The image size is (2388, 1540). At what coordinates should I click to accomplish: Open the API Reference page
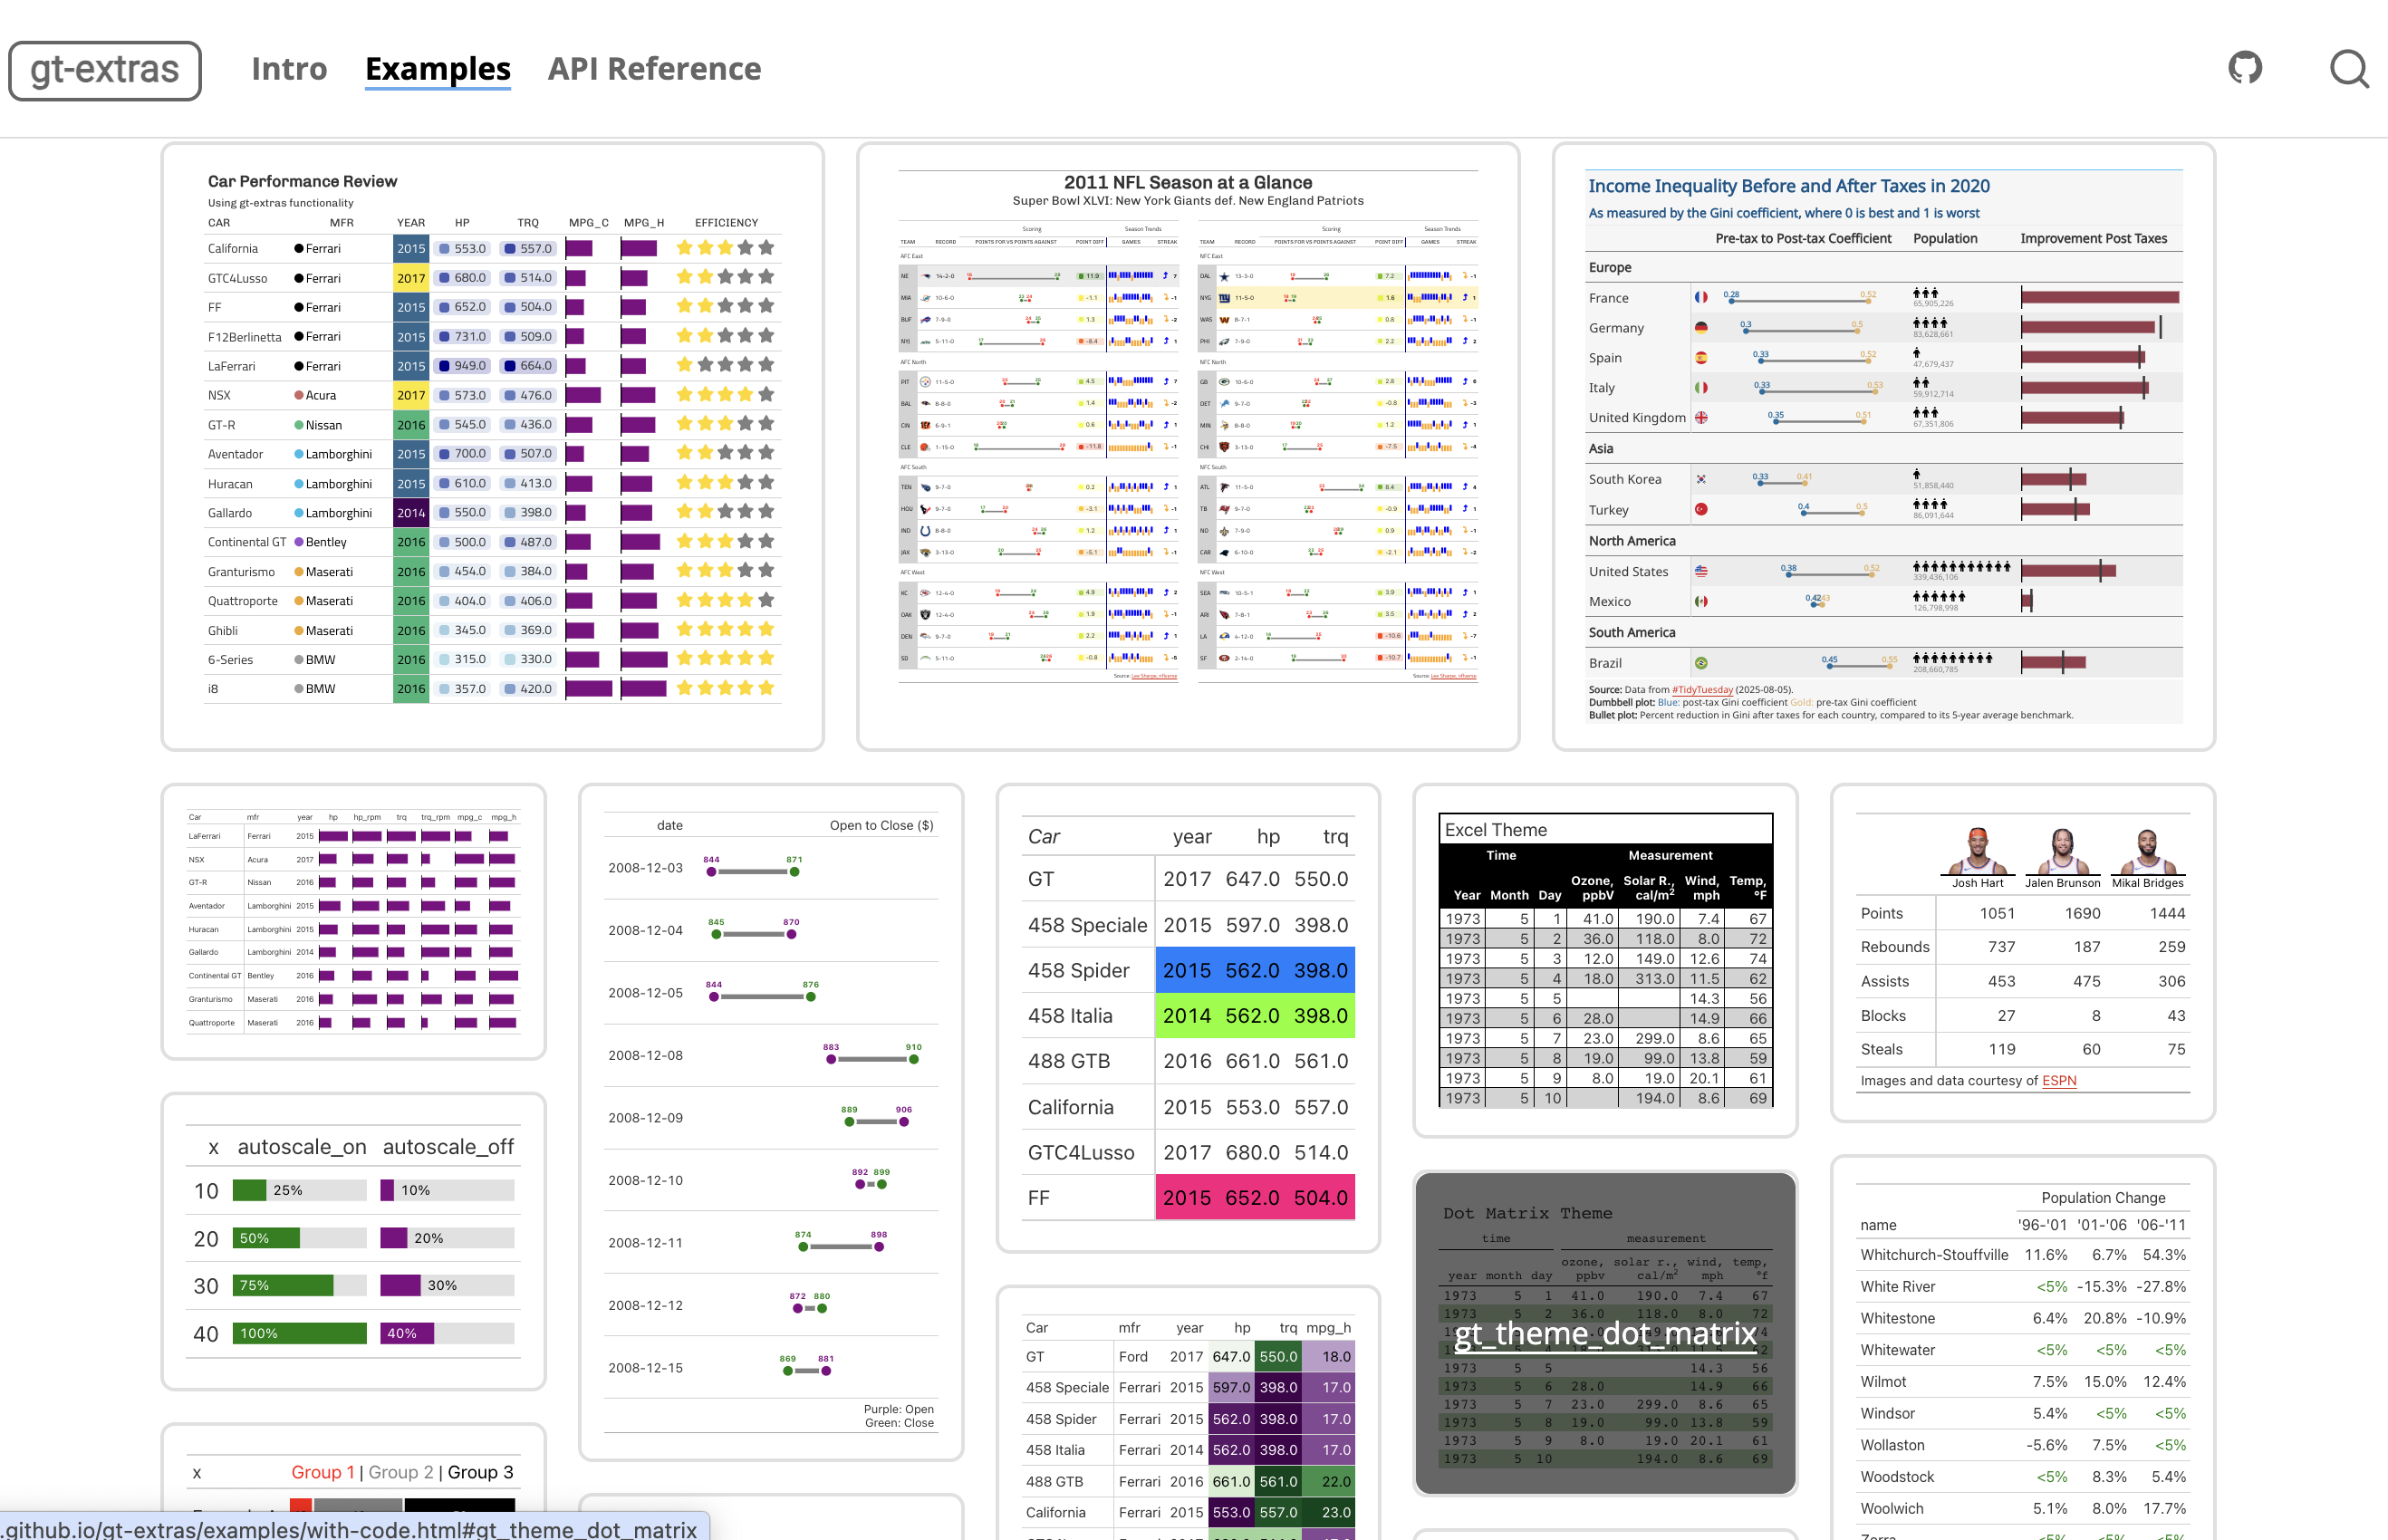[x=654, y=69]
